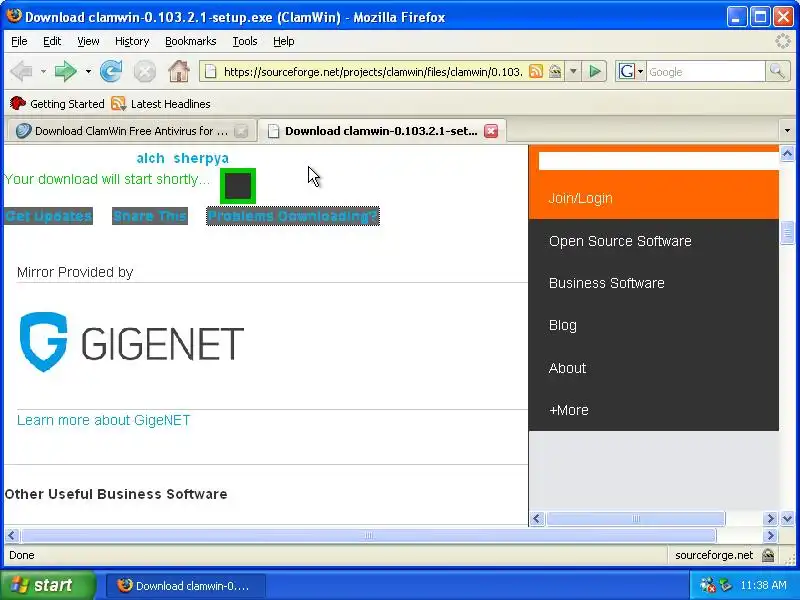Viewport: 800px width, 600px height.
Task: Close the ClamWin Free Antivirus tab
Action: (x=241, y=131)
